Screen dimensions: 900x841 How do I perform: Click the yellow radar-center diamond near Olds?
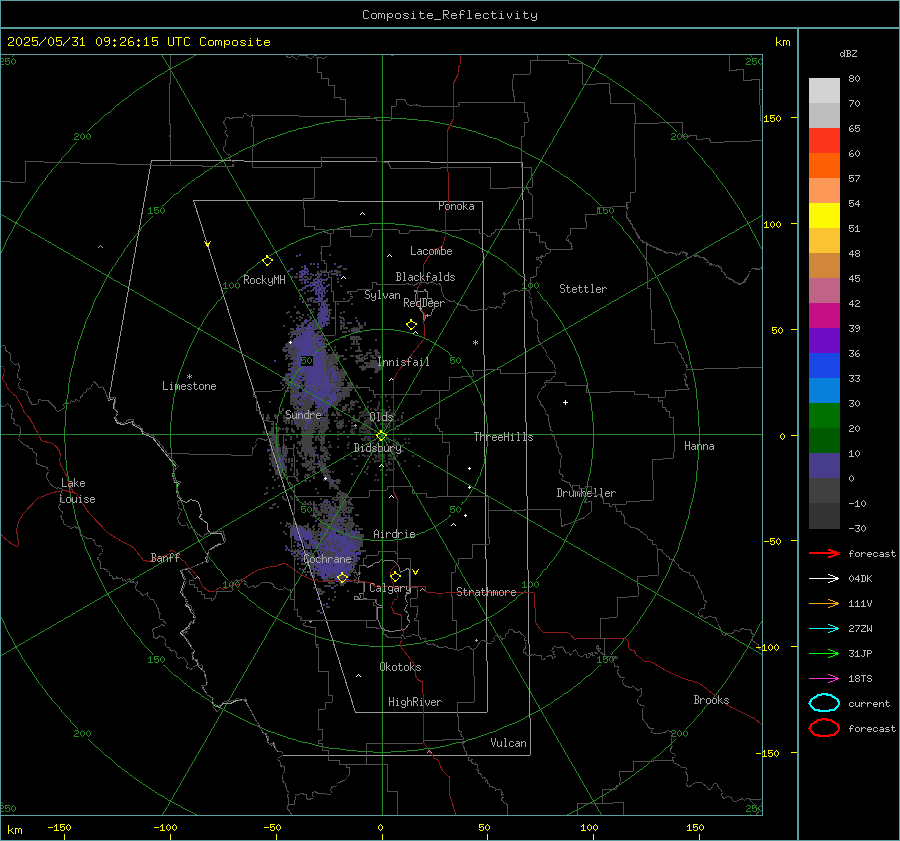click(x=381, y=436)
